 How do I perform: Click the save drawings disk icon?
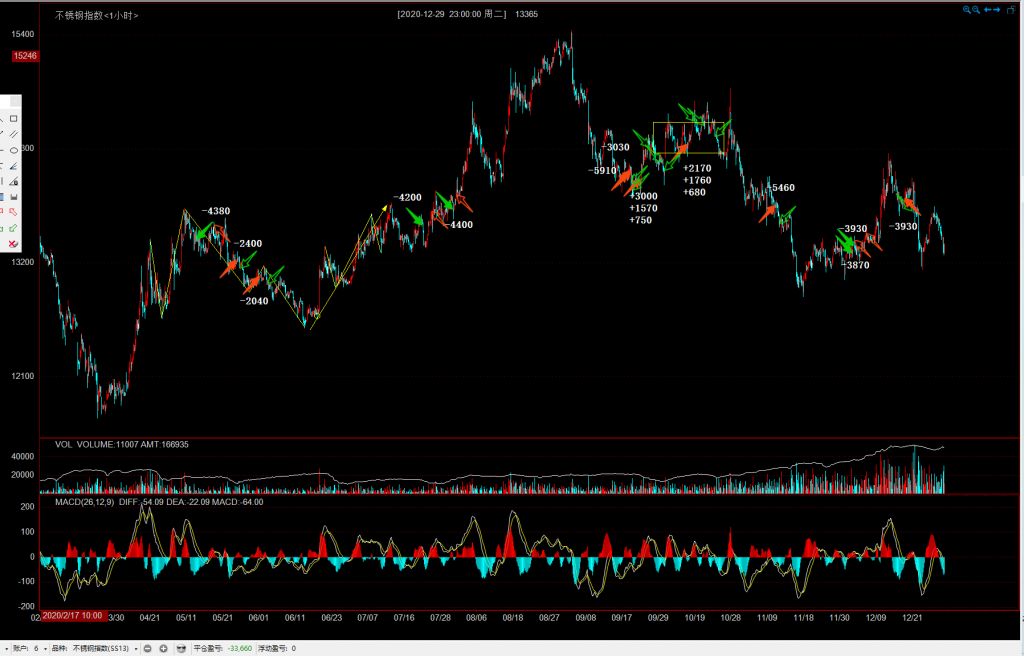(14, 197)
